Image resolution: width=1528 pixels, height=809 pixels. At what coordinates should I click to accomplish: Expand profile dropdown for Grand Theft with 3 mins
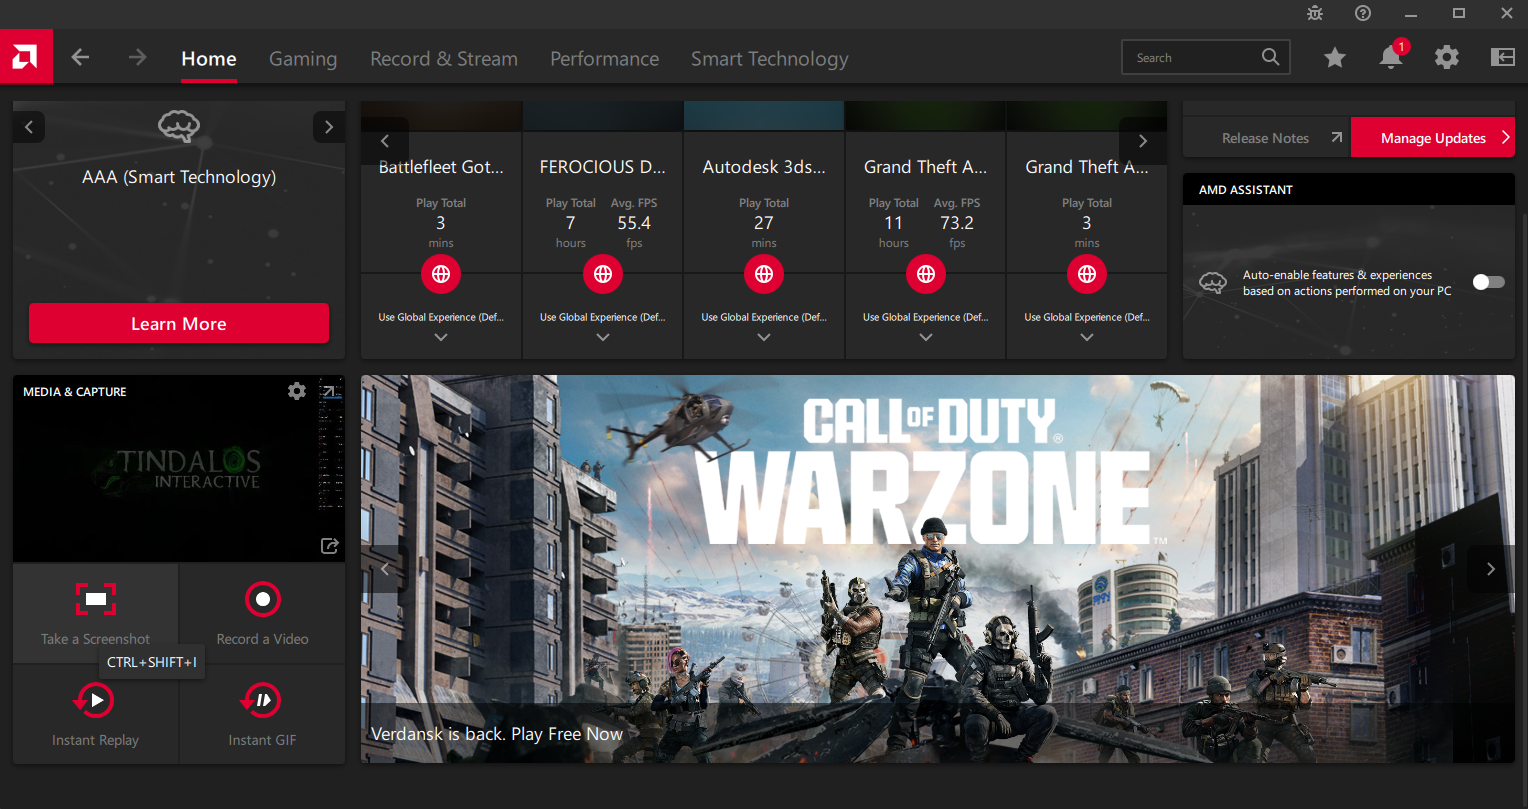[x=1087, y=337]
